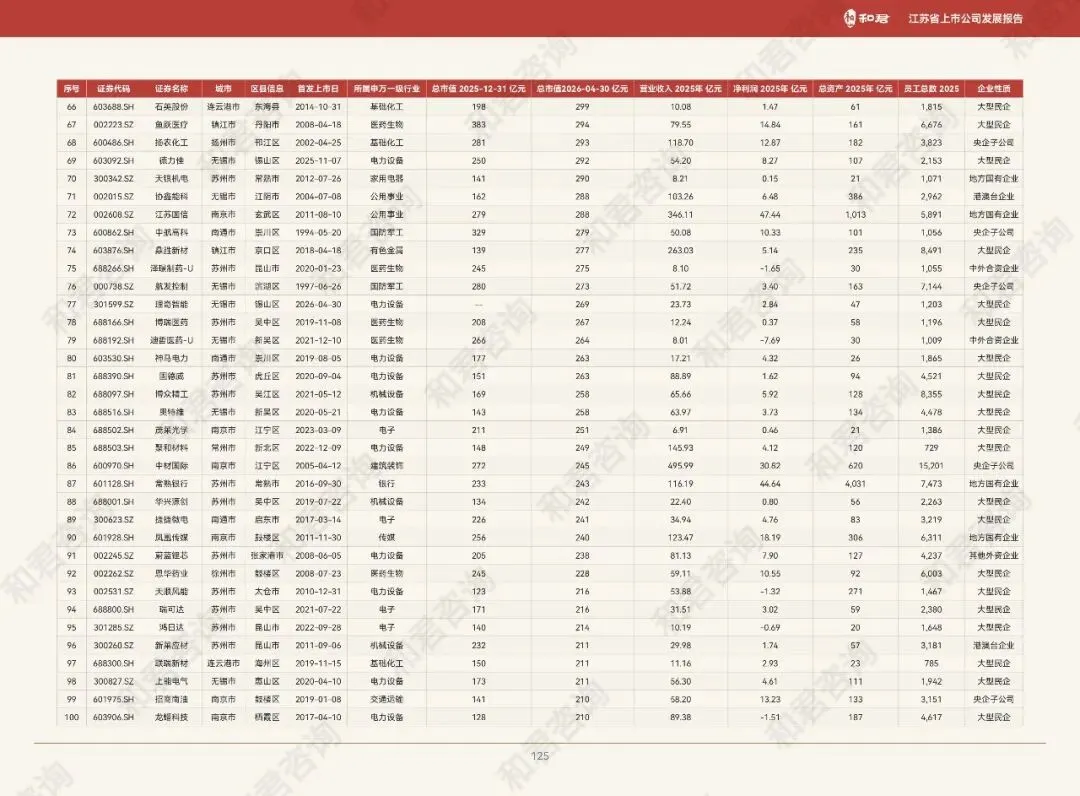The width and height of the screenshot is (1080, 796).
Task: Click security code 002015.SZ
Action: coord(114,196)
